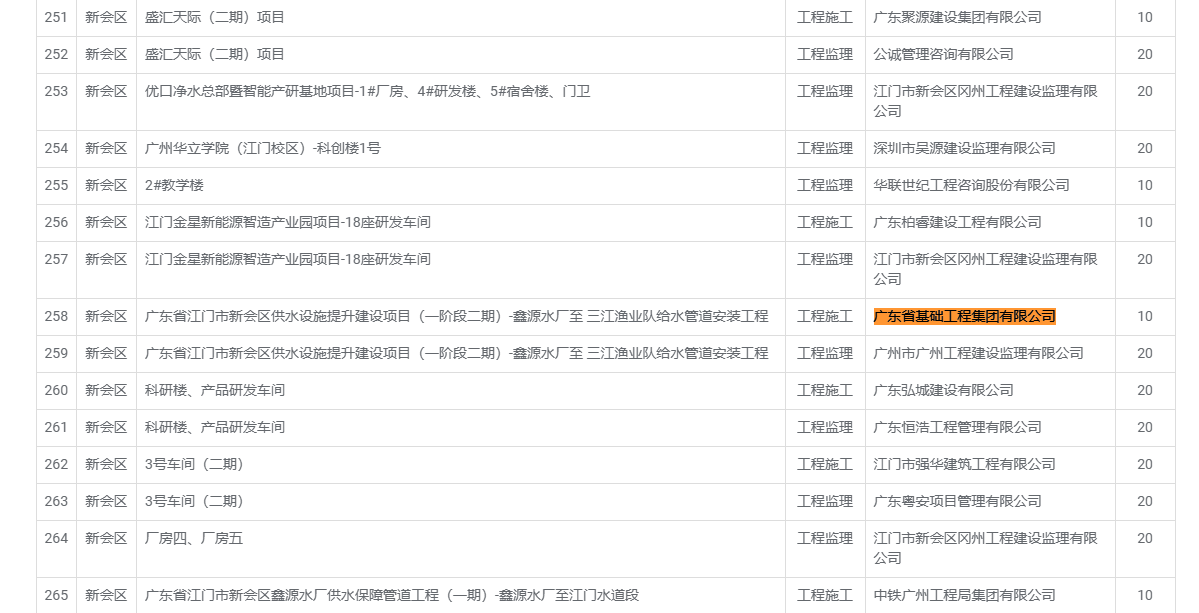Click 江门市新会区冈州工程建设监理有限公司 in row 264
Viewport: 1199px width, 613px height.
[985, 548]
